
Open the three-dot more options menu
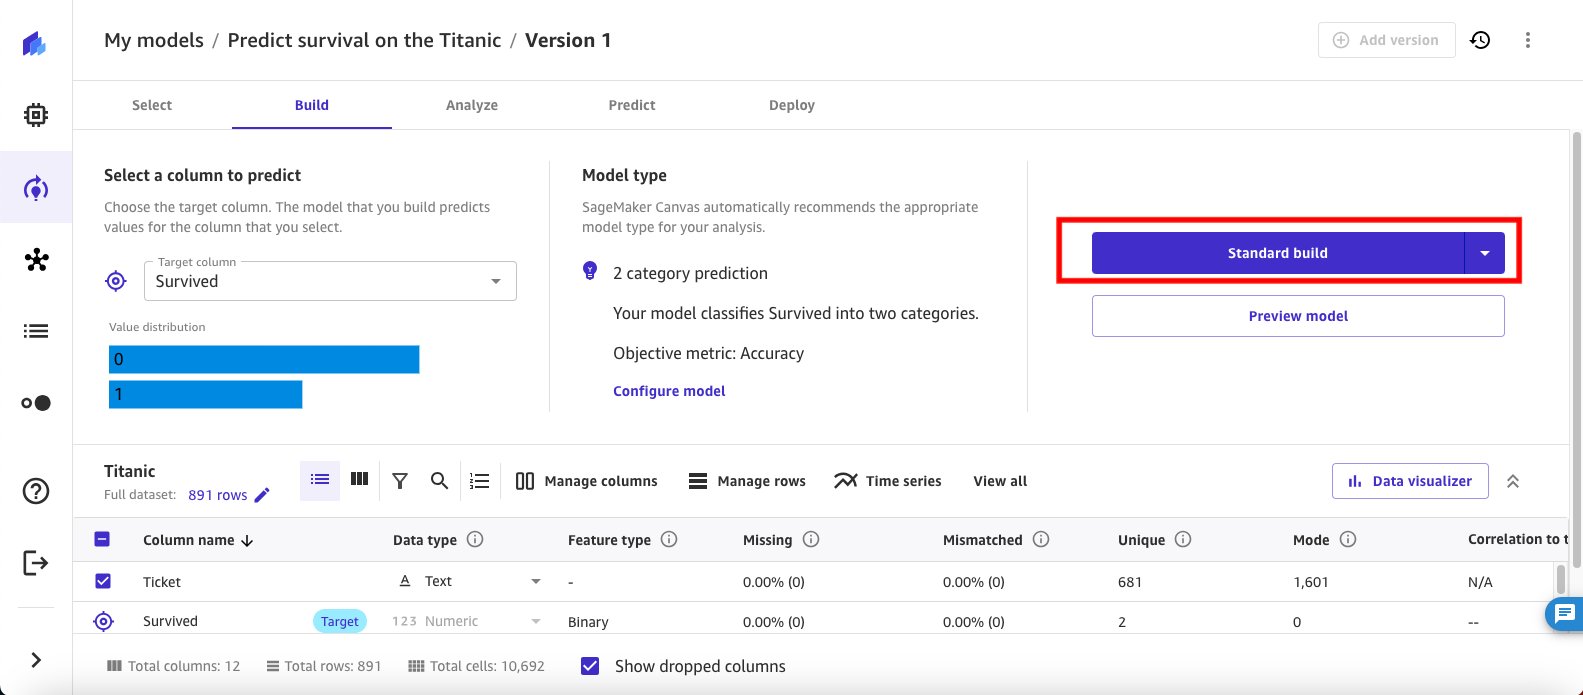pos(1527,40)
